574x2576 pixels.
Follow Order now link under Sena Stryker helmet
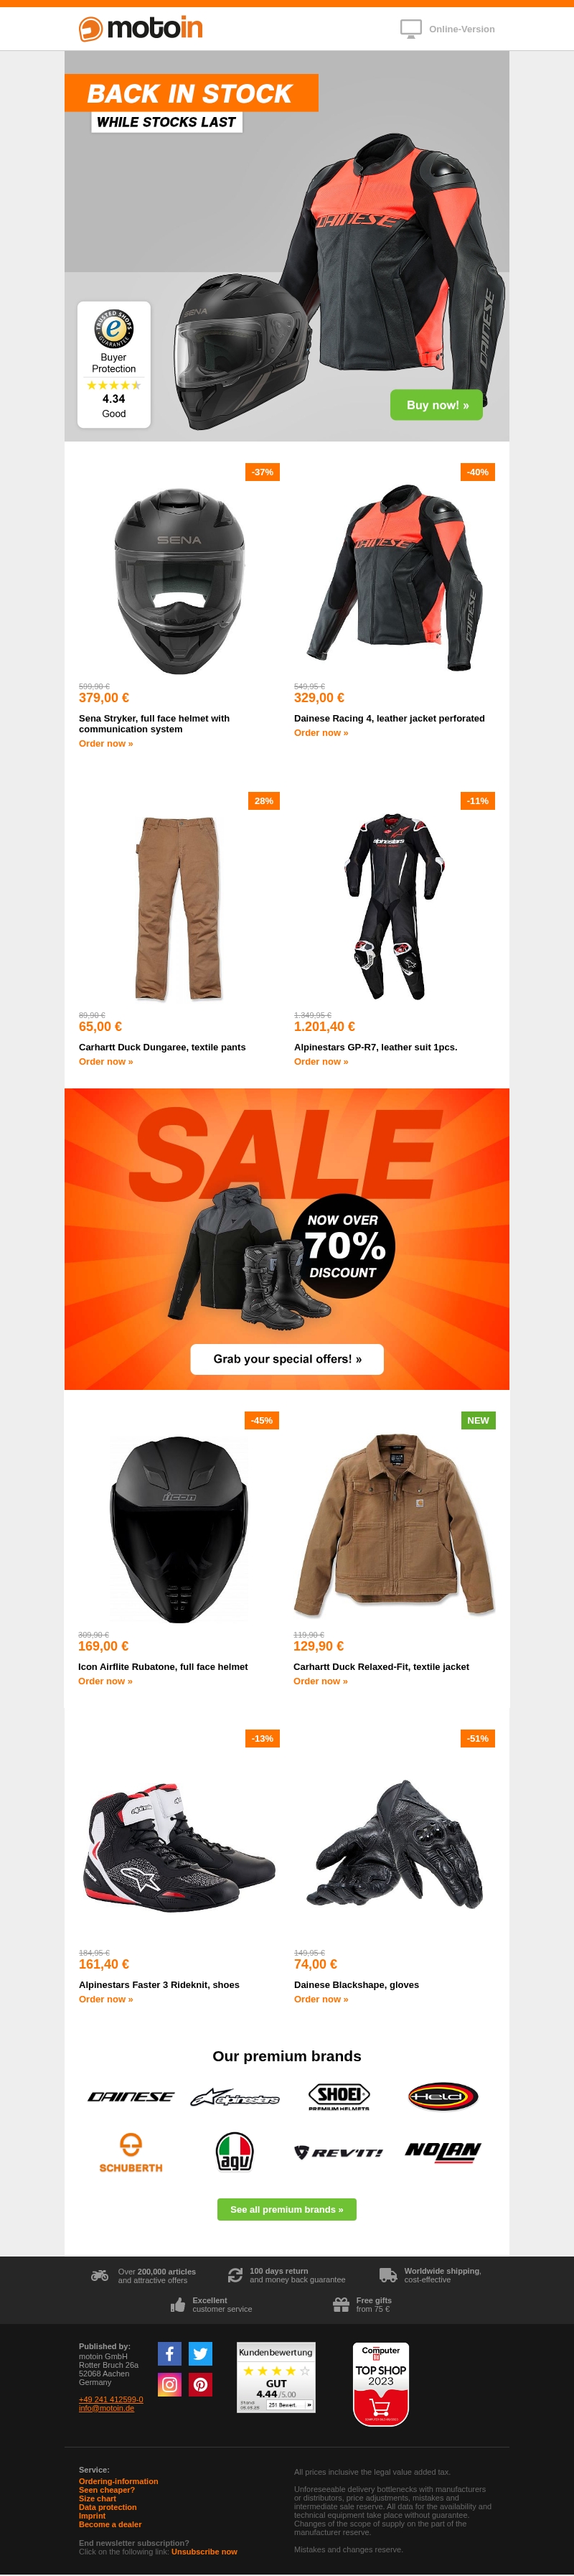[x=106, y=744]
